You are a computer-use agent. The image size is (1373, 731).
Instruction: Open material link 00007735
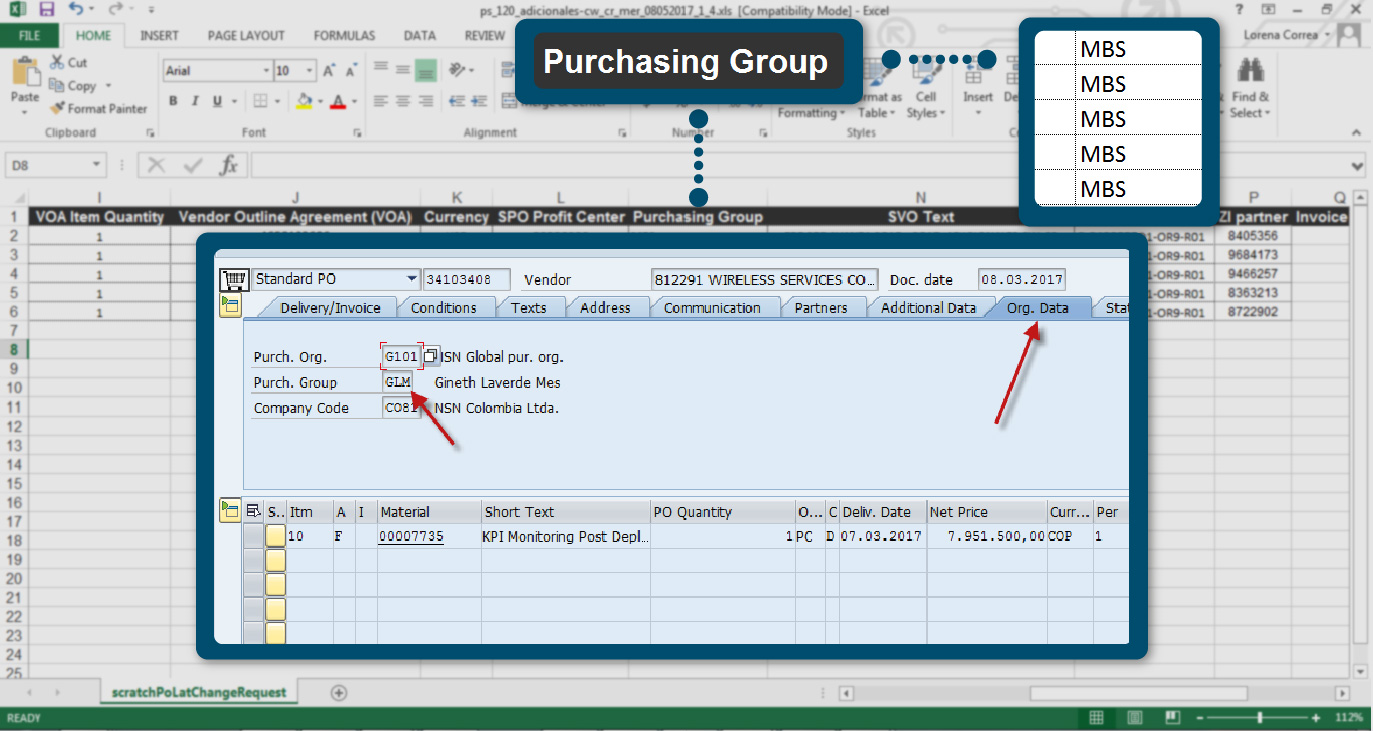[410, 537]
